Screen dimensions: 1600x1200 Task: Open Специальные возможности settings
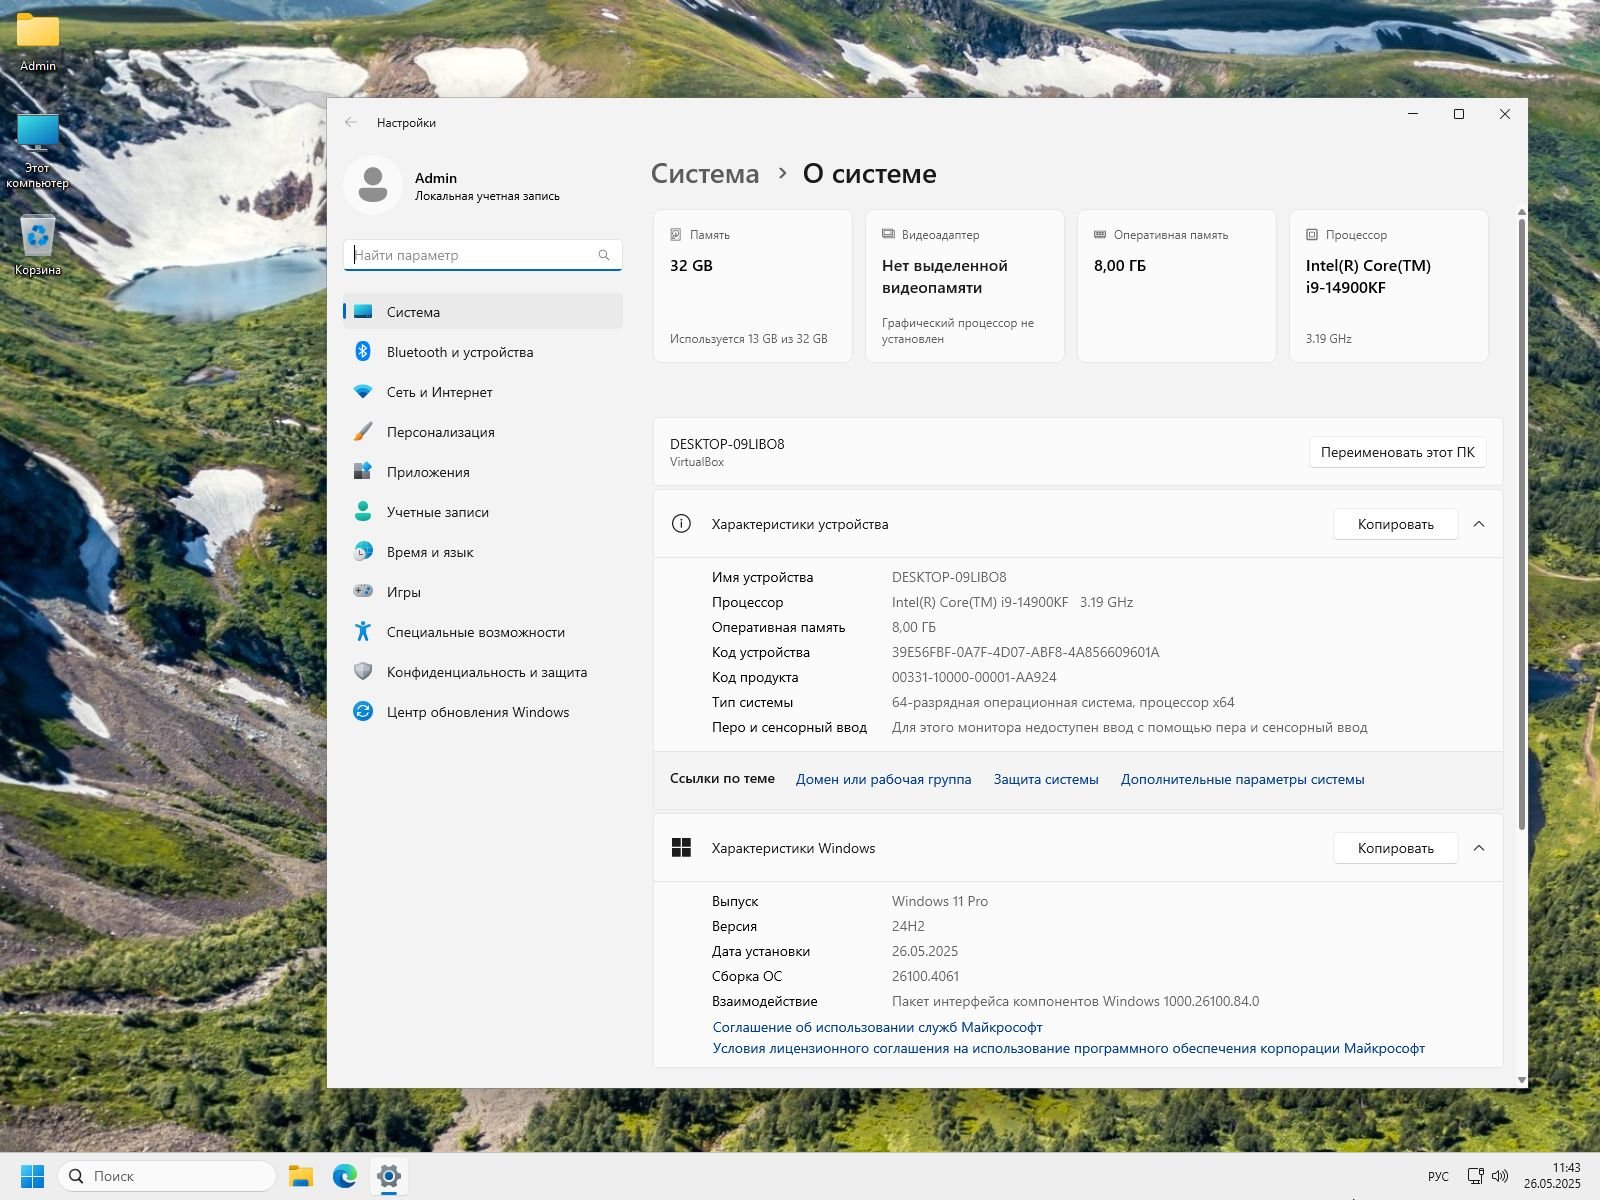pos(483,632)
